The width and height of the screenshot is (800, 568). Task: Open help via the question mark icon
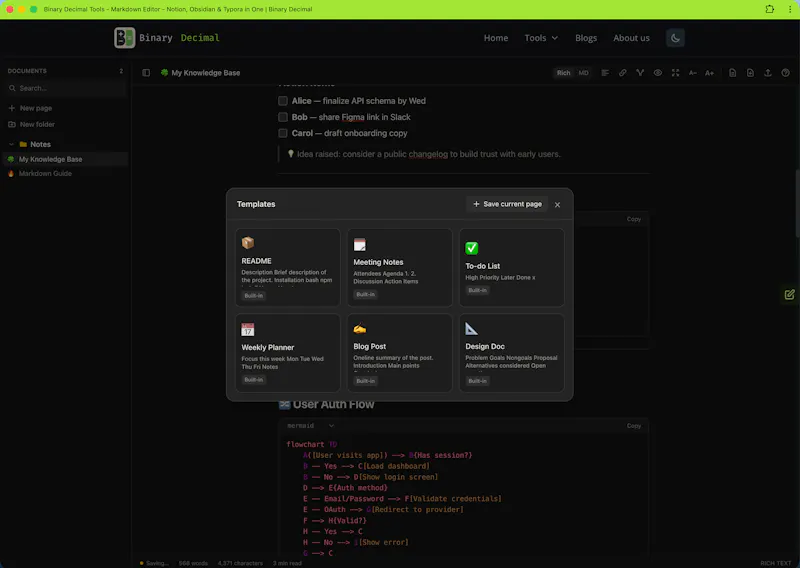coord(786,73)
